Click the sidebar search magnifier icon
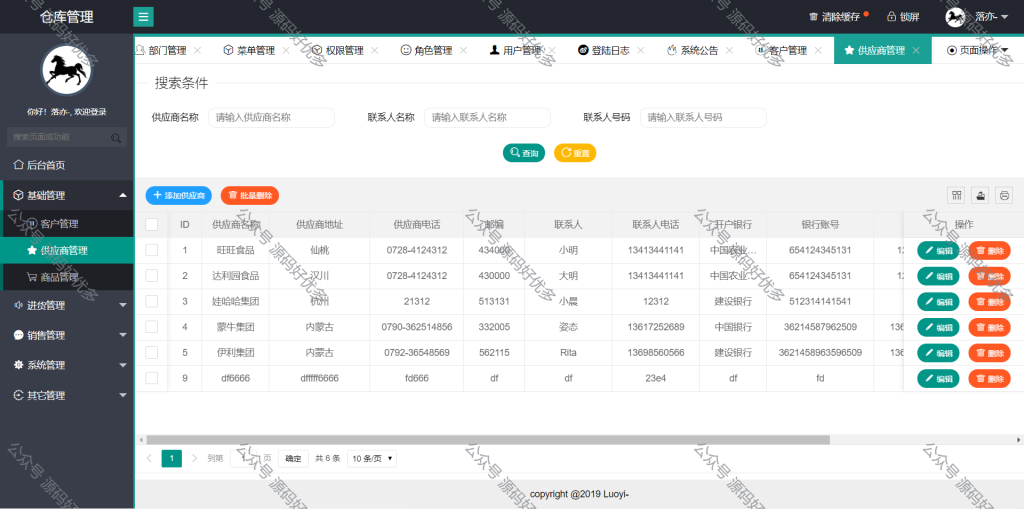Viewport: 1024px width, 509px height. (x=116, y=137)
